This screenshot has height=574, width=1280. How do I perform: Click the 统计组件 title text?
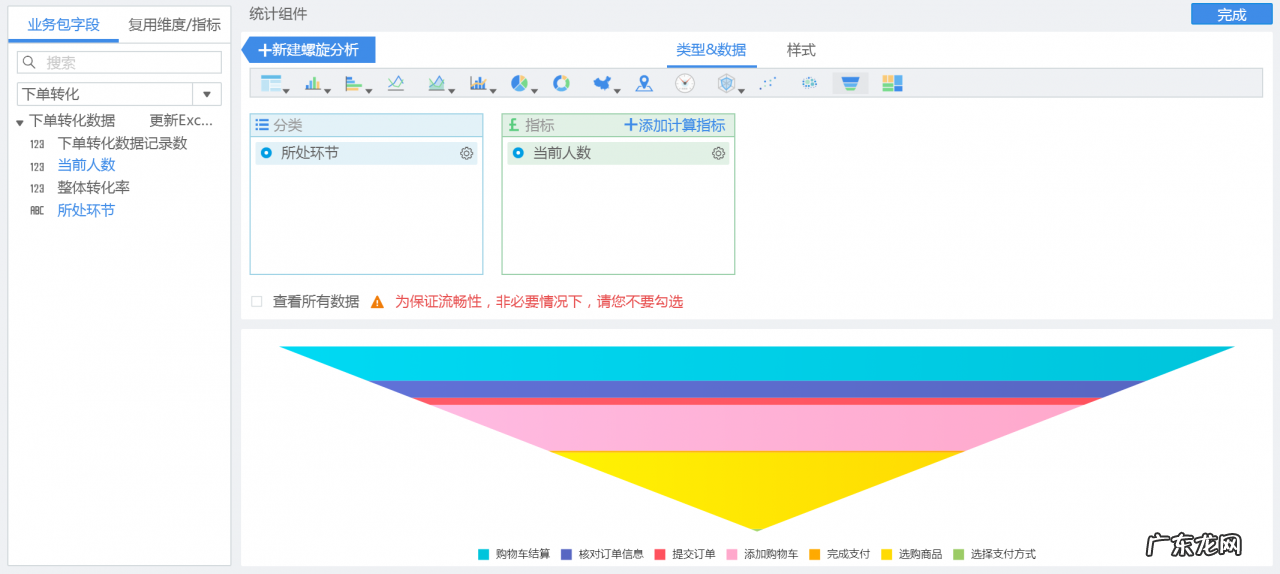pos(278,14)
